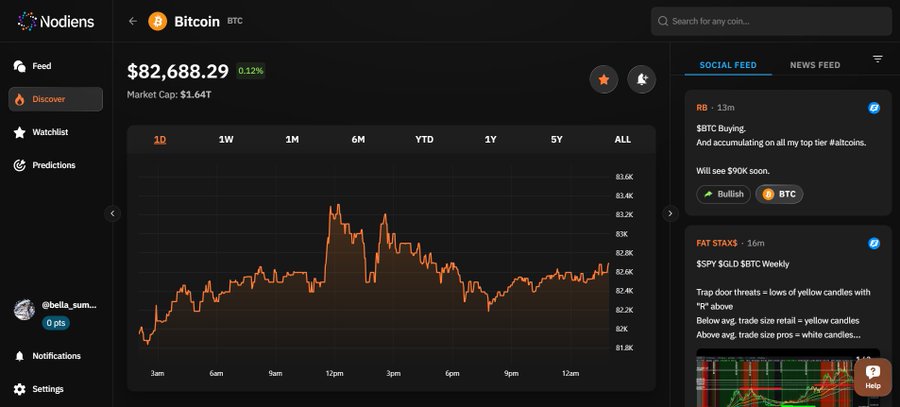Open Predictions from the sidebar
This screenshot has height=407, width=900.
pyautogui.click(x=56, y=165)
